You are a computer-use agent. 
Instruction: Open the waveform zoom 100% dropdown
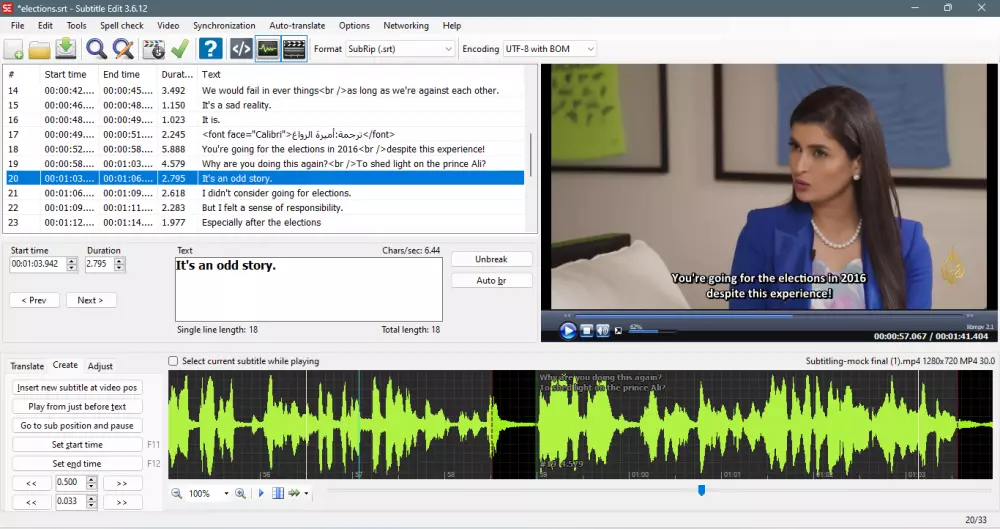click(226, 494)
